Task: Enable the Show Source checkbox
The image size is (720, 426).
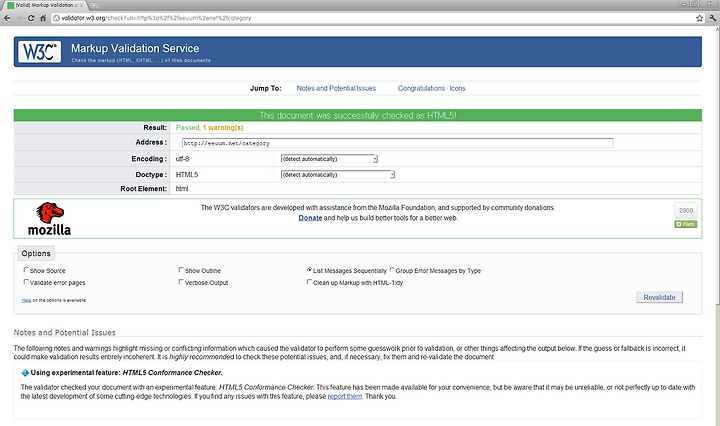Action: coord(26,270)
